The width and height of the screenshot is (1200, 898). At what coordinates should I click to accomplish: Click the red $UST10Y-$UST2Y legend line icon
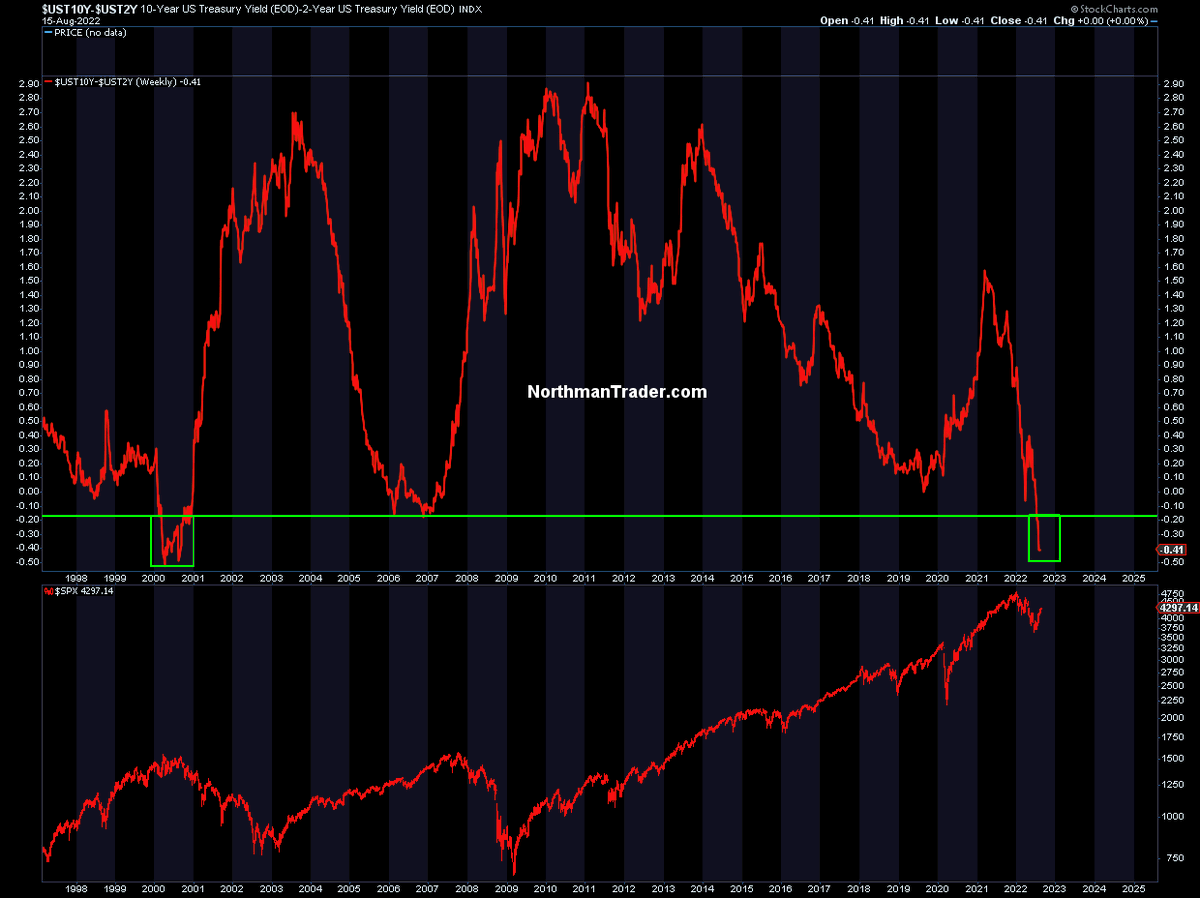[x=48, y=81]
